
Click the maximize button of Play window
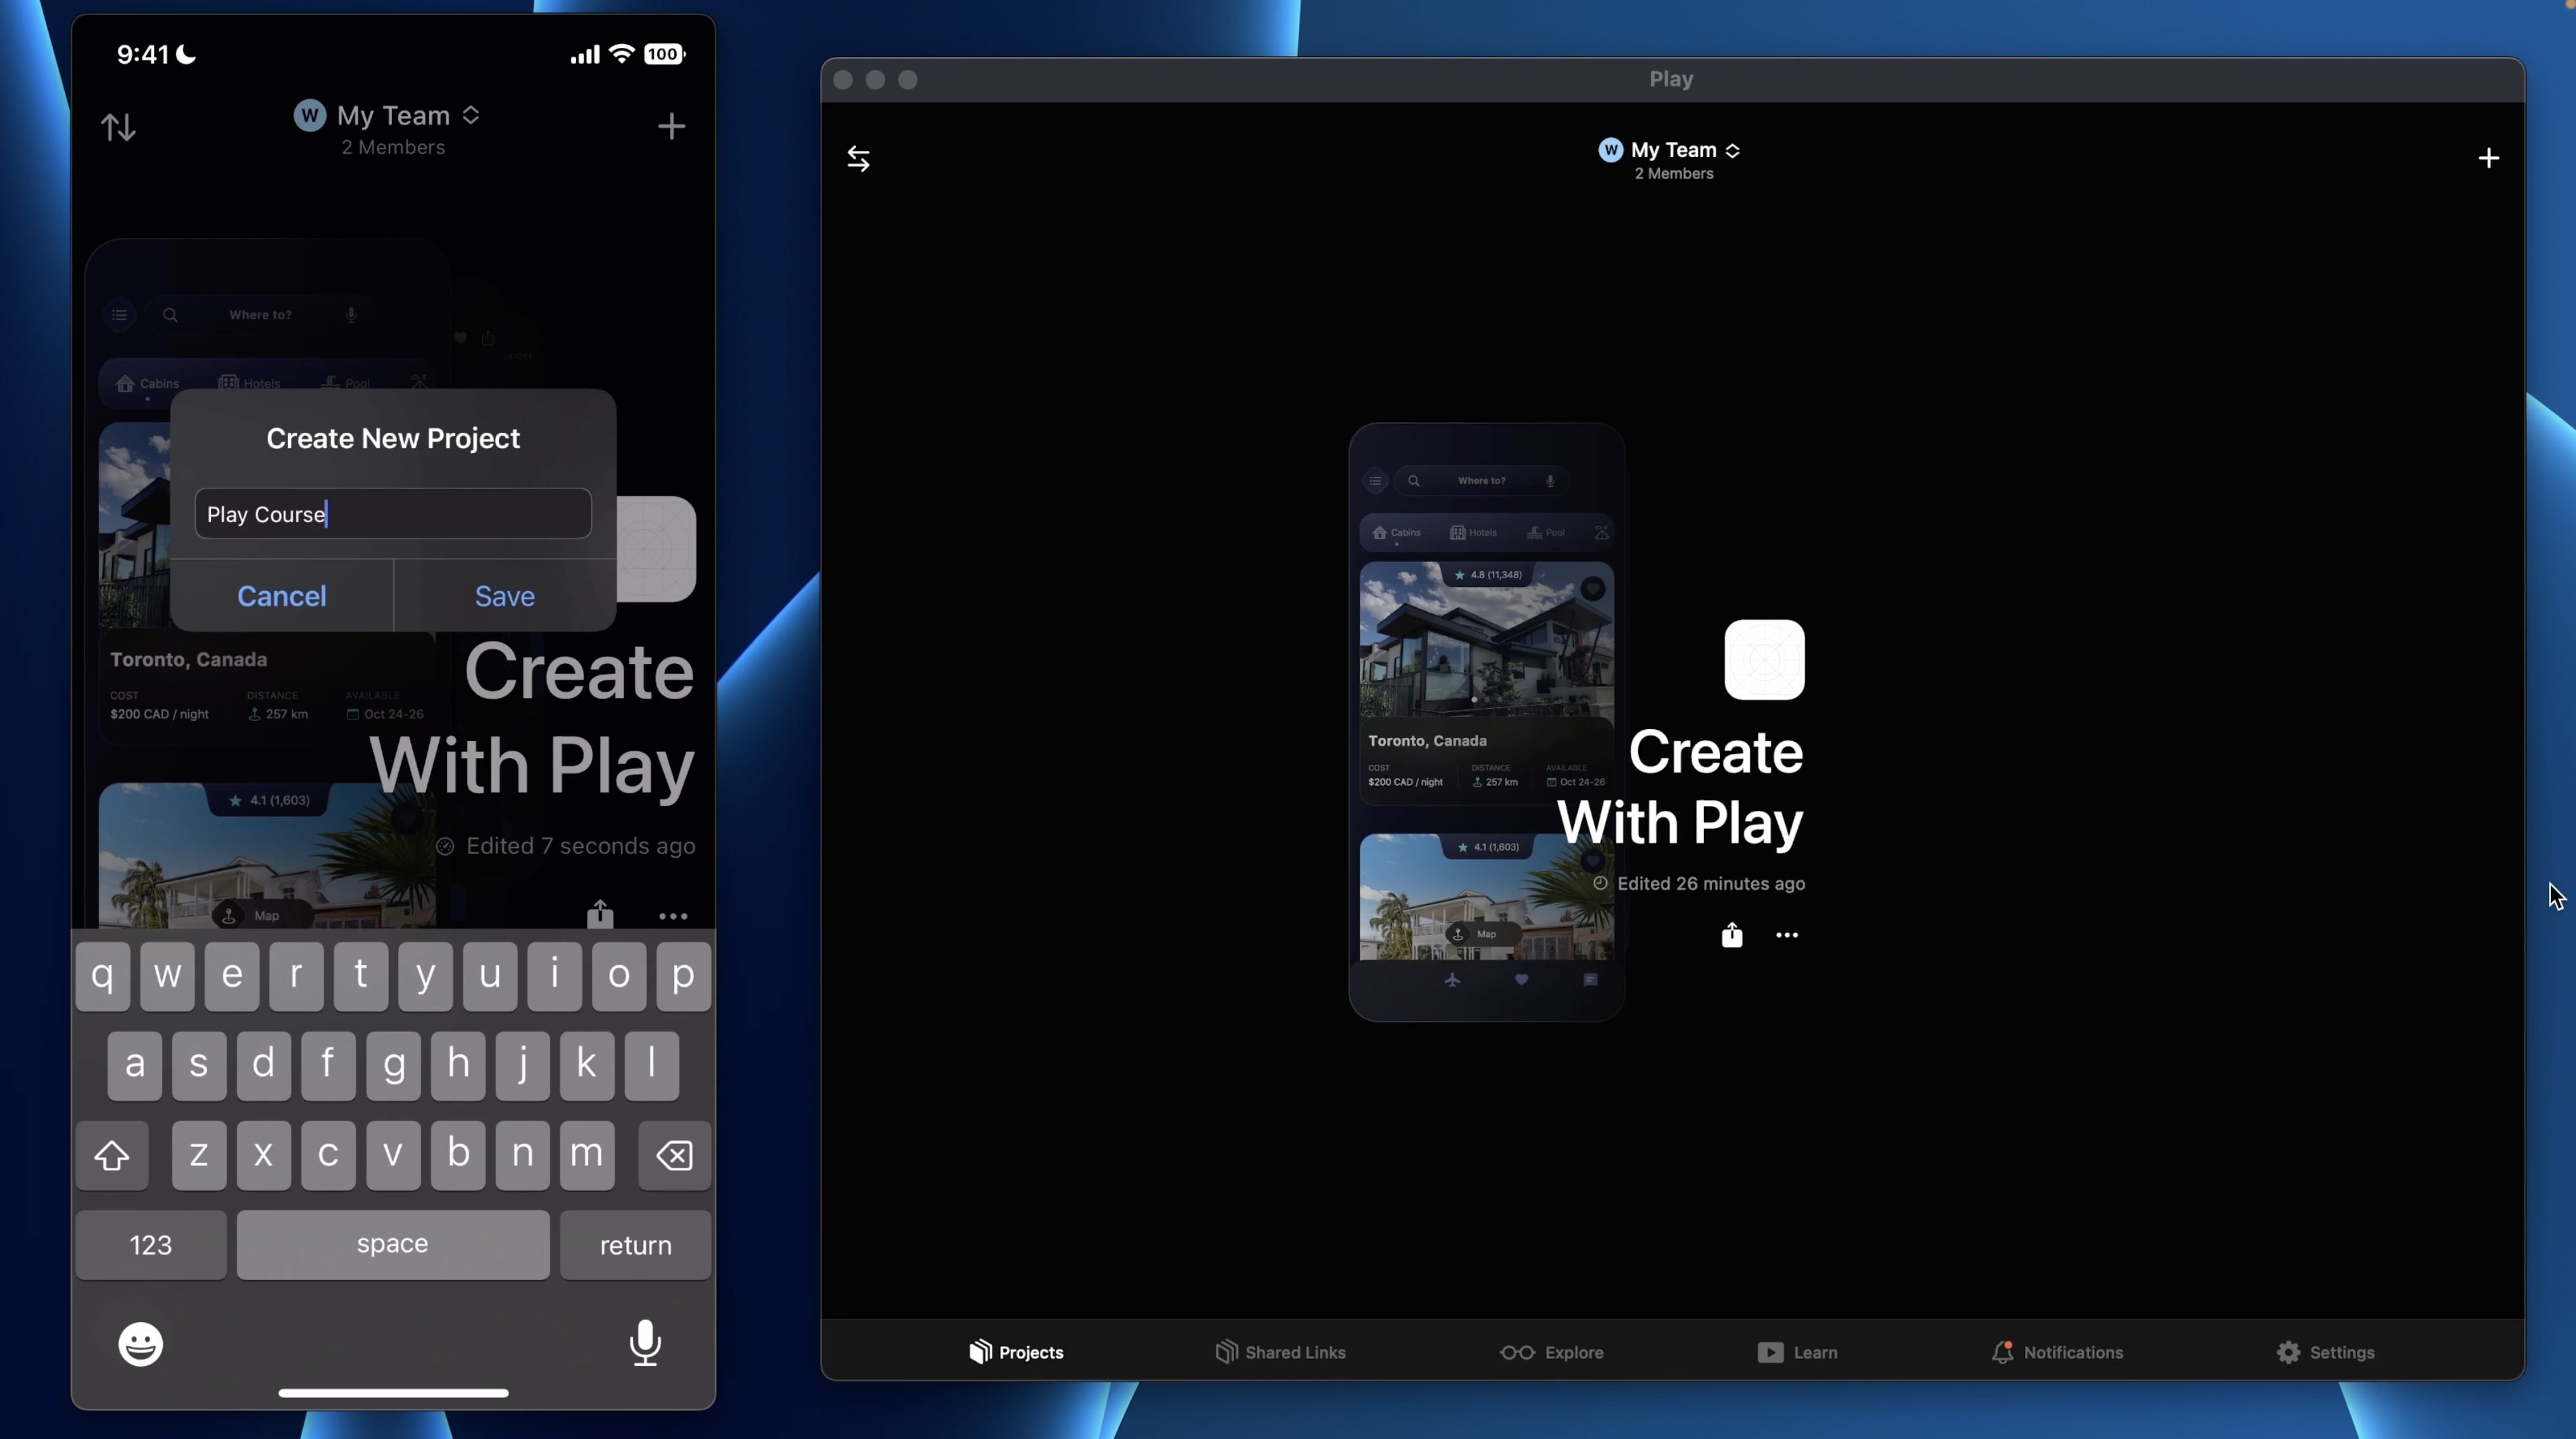click(x=908, y=80)
